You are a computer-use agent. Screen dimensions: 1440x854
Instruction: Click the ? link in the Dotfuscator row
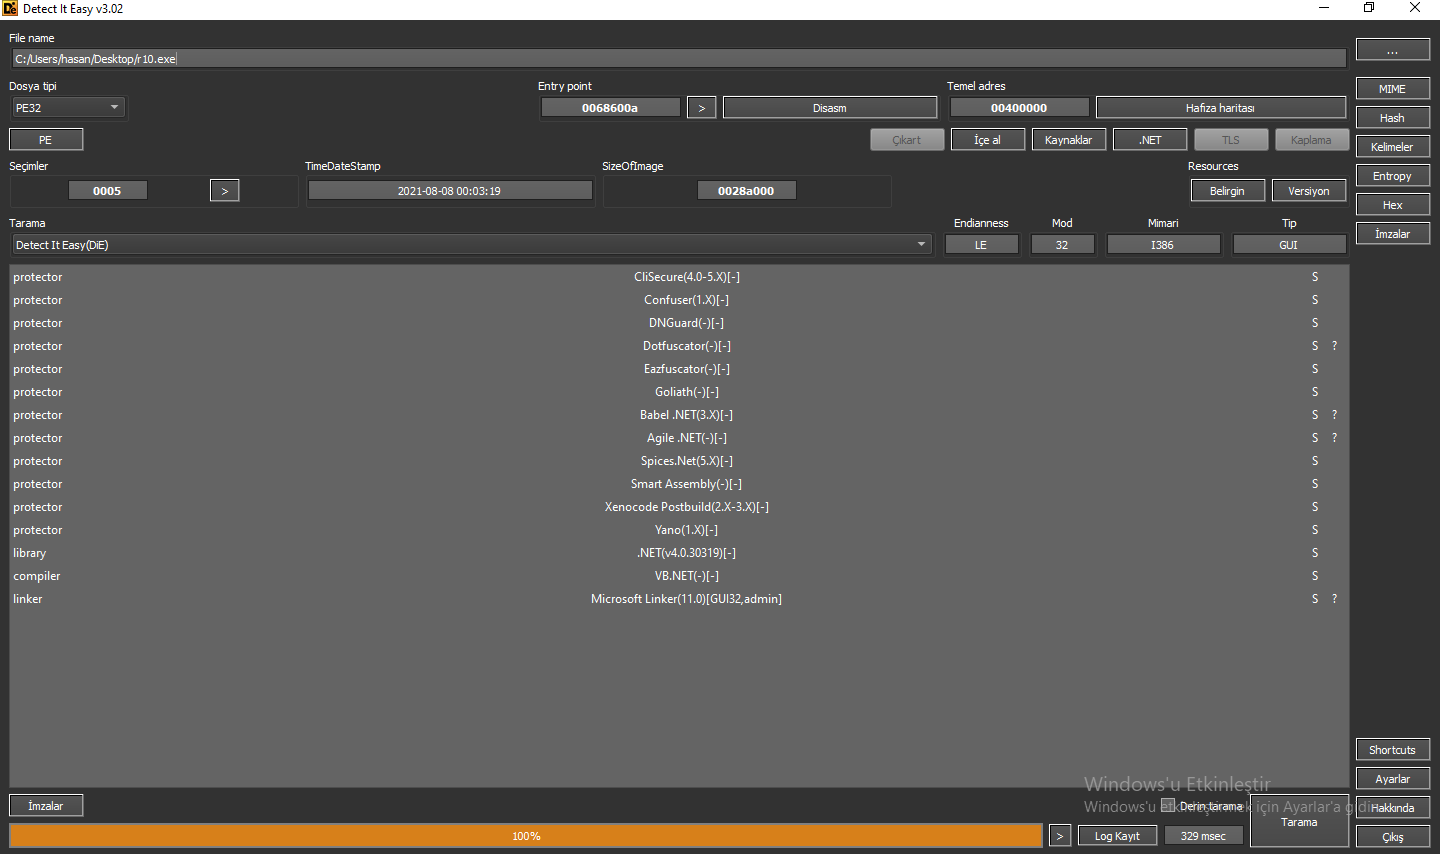(1334, 346)
